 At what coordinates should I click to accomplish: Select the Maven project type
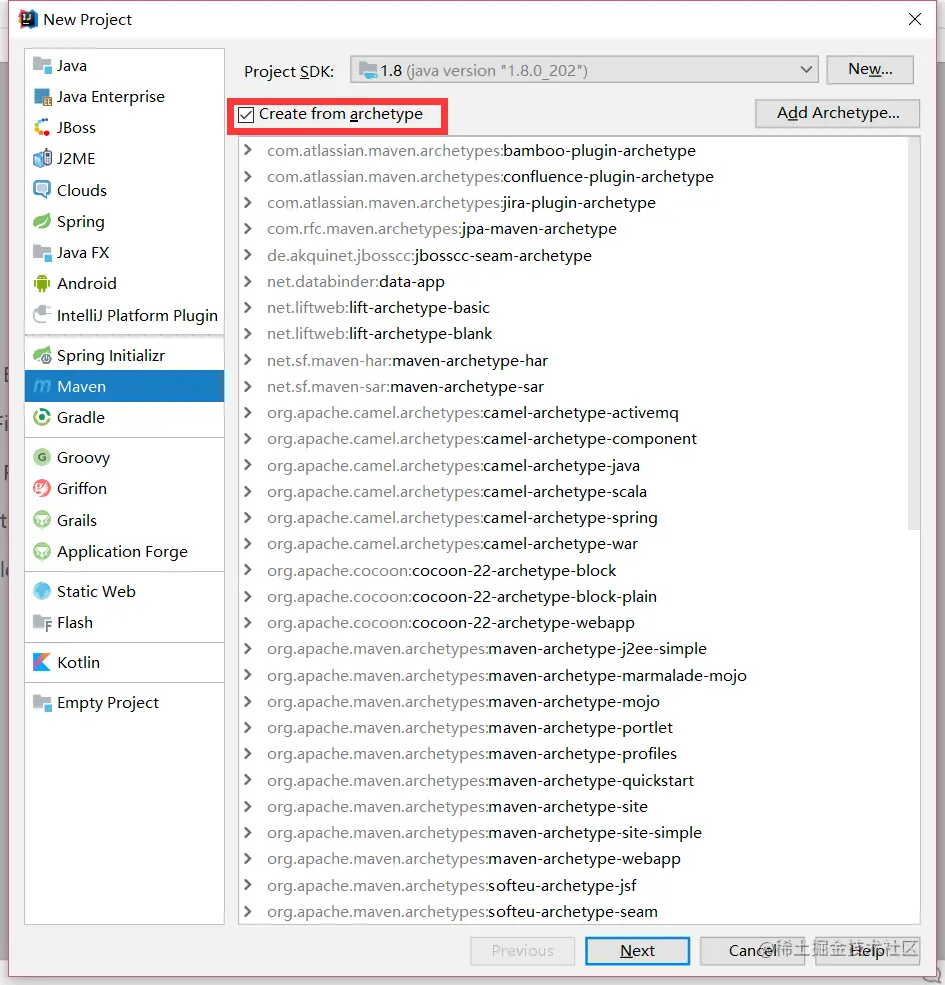tap(124, 386)
